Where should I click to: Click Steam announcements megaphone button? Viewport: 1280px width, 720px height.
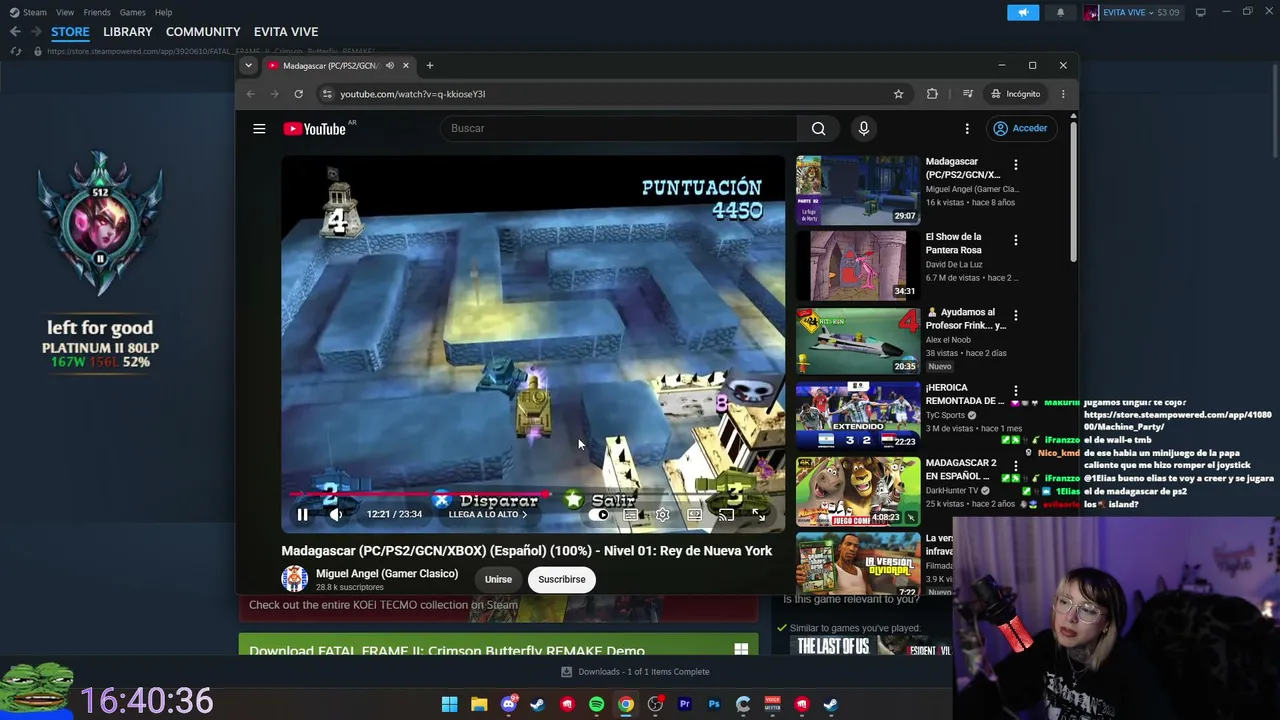click(x=1023, y=12)
